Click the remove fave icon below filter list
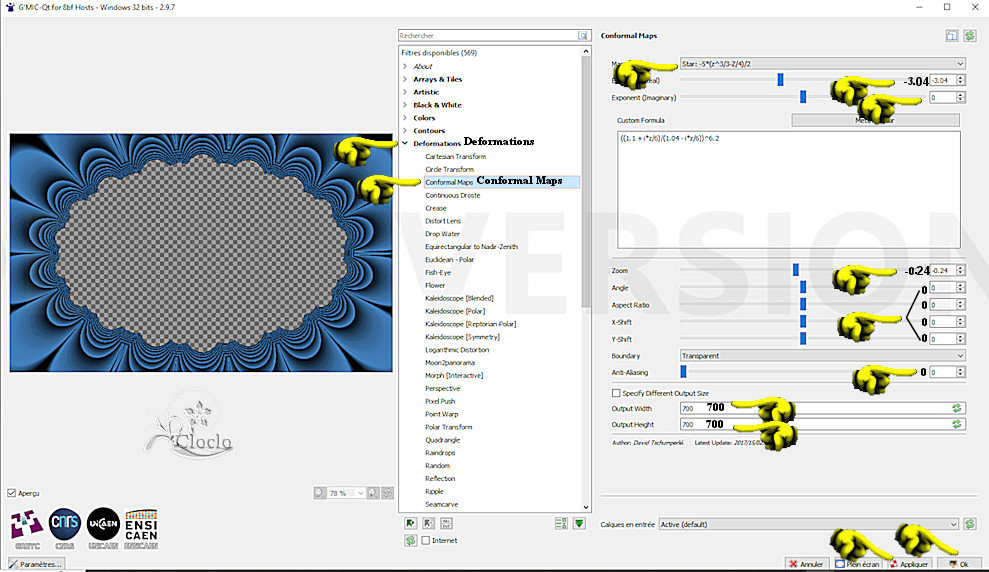The width and height of the screenshot is (989, 572). click(428, 522)
